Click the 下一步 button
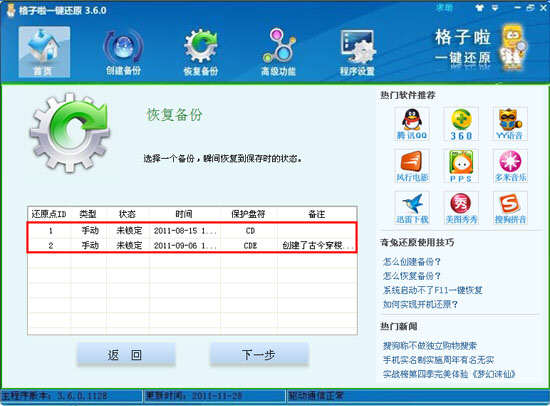The height and width of the screenshot is (406, 550). (259, 355)
